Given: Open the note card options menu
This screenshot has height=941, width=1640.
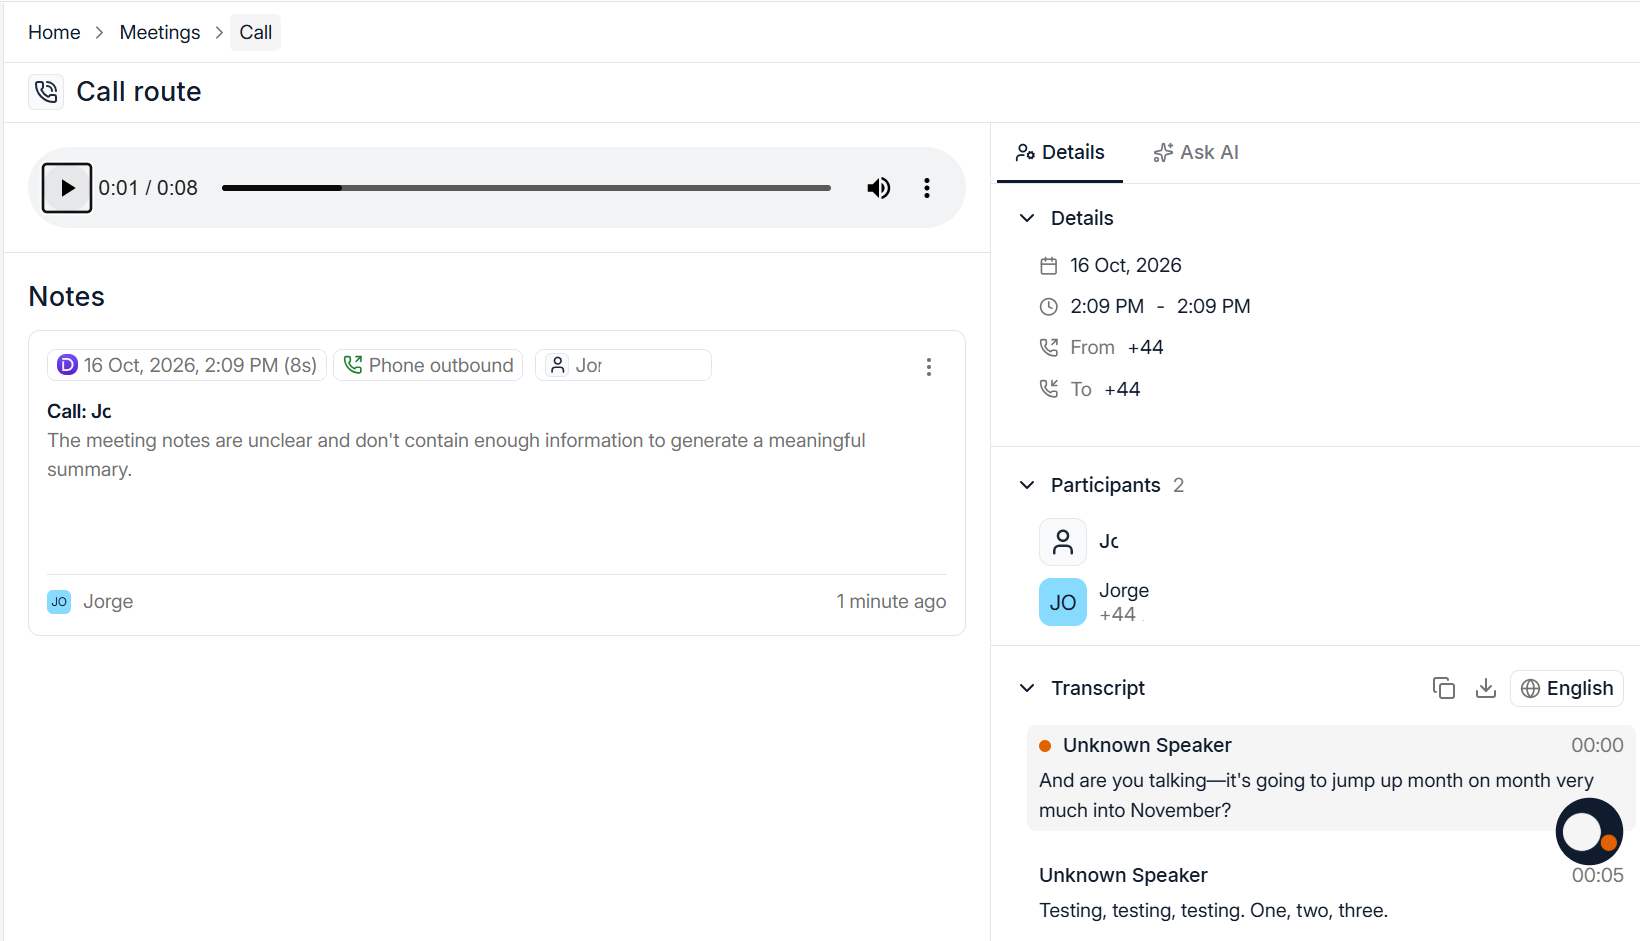Looking at the screenshot, I should coord(929,367).
